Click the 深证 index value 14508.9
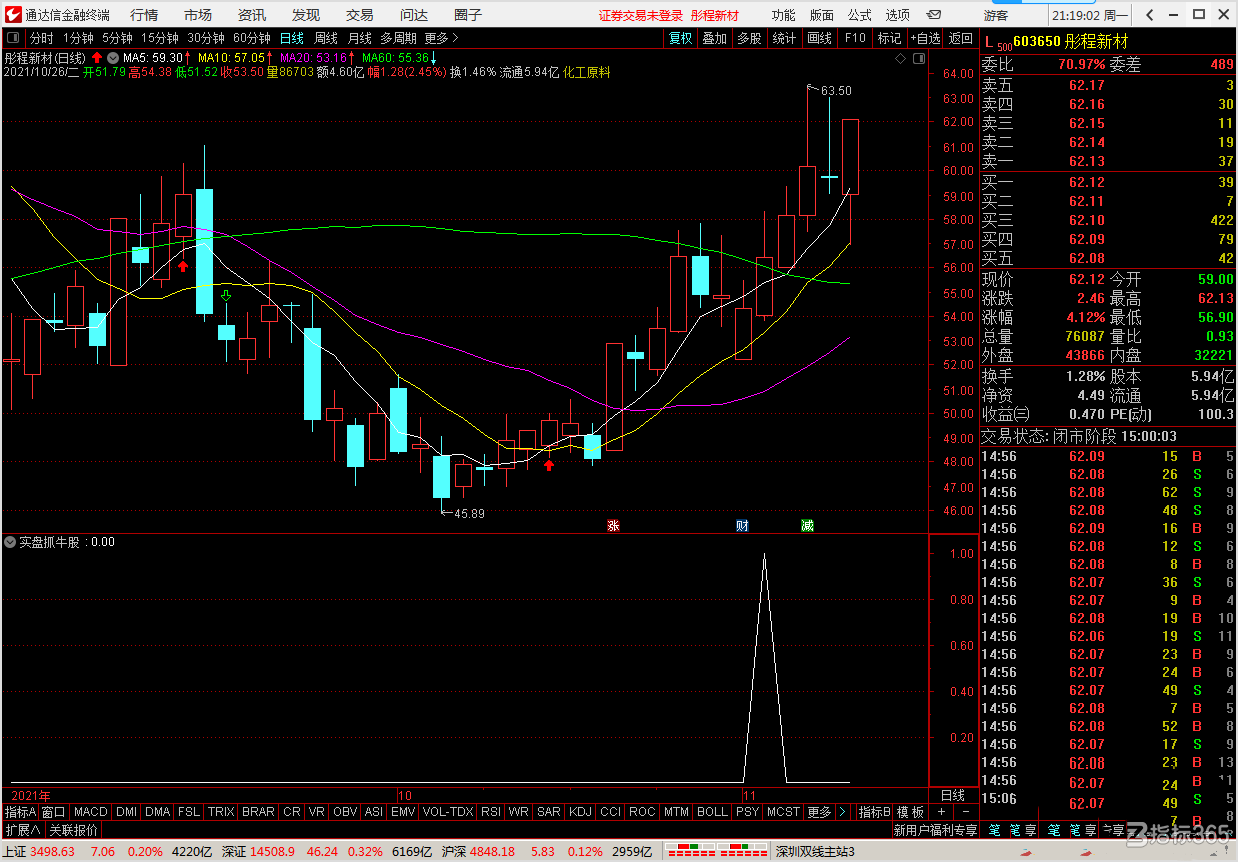 point(272,852)
